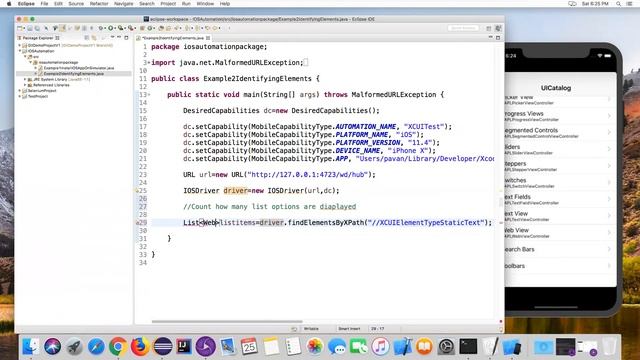This screenshot has height=360, width=640.
Task: Click the Spotlight search icon in menu bar
Action: [x=619, y=4]
